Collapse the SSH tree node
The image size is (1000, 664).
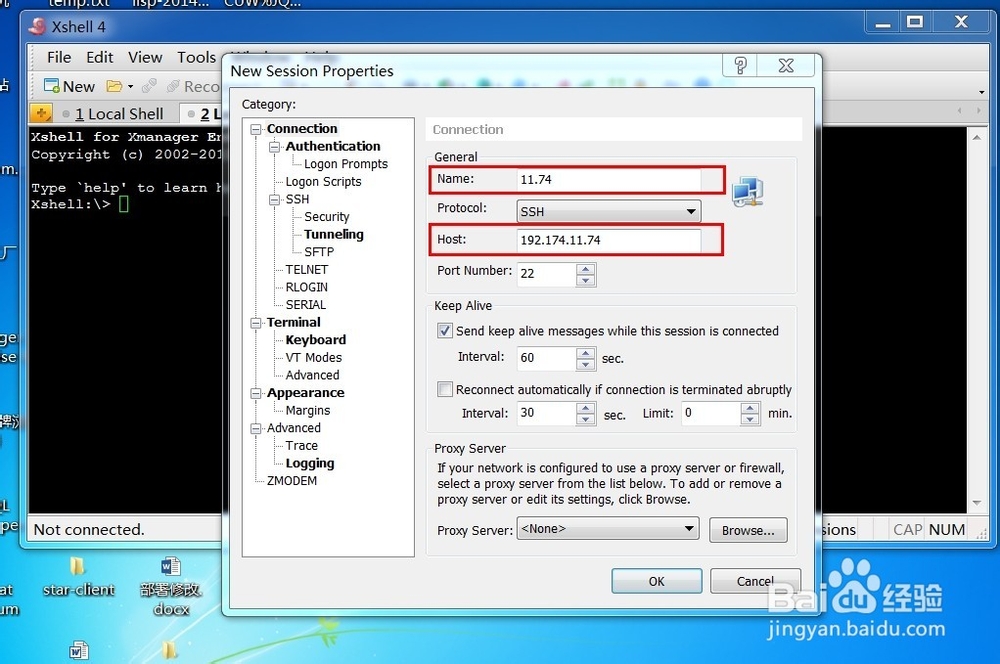click(x=274, y=200)
